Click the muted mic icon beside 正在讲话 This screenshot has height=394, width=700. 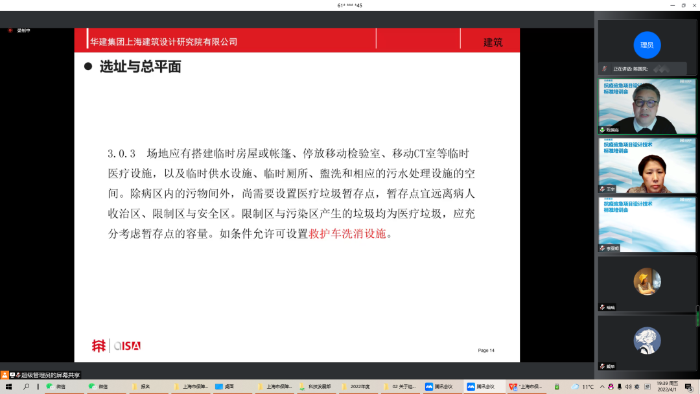(x=604, y=69)
